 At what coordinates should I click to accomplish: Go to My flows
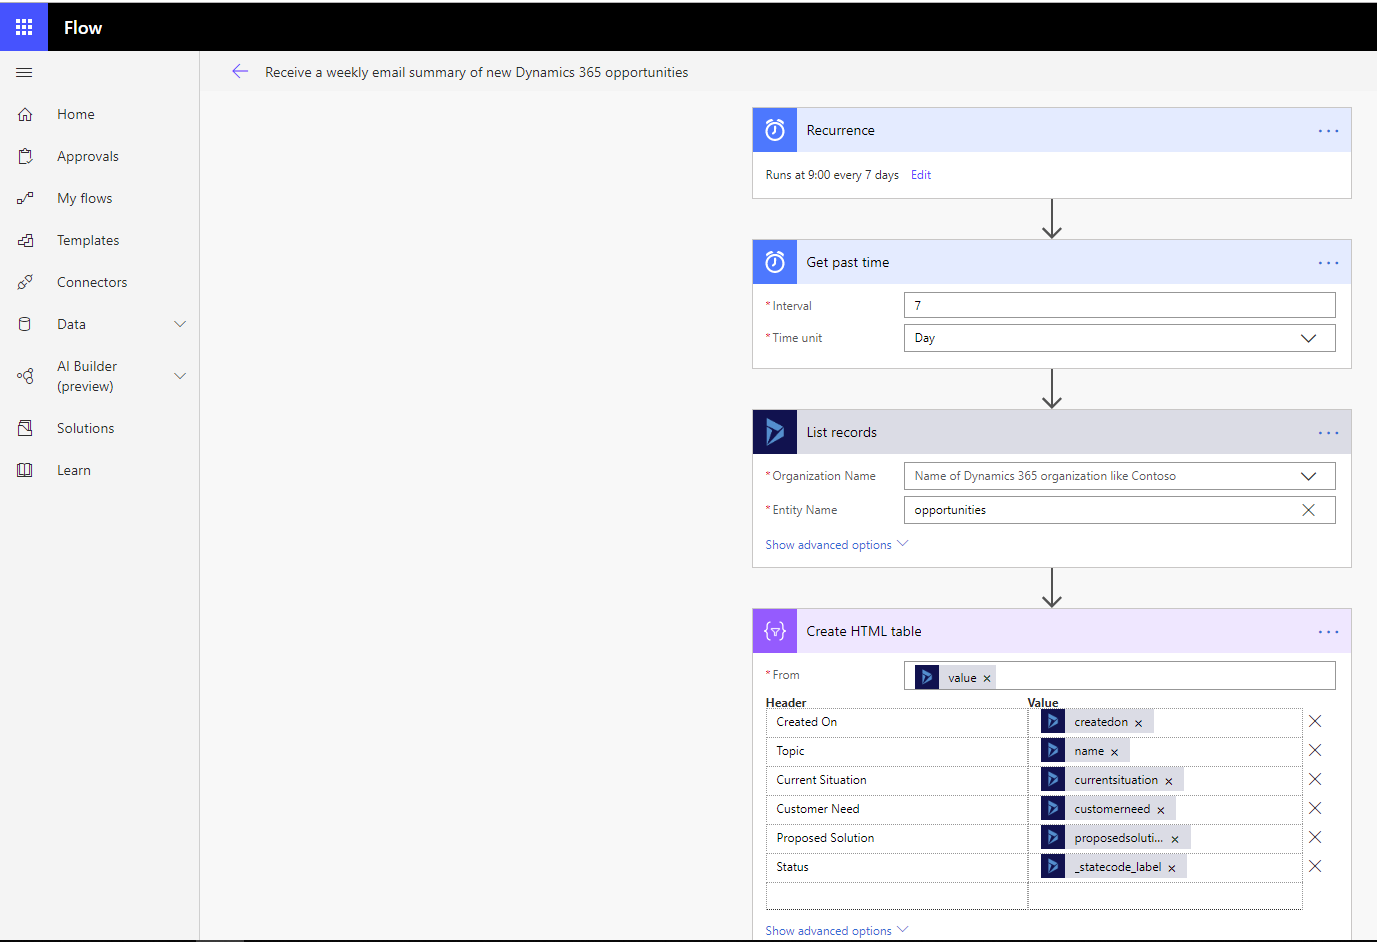84,198
